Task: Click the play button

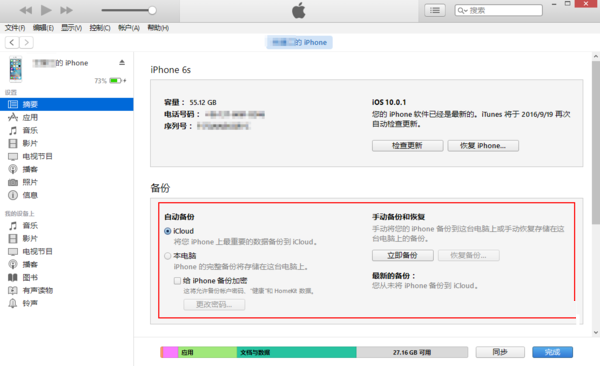Action: [46, 10]
